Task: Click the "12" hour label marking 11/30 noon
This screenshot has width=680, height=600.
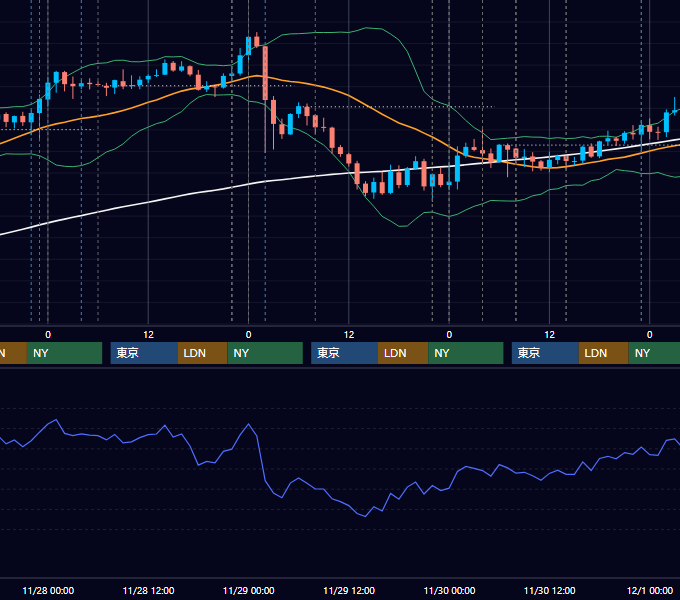Action: pos(549,335)
